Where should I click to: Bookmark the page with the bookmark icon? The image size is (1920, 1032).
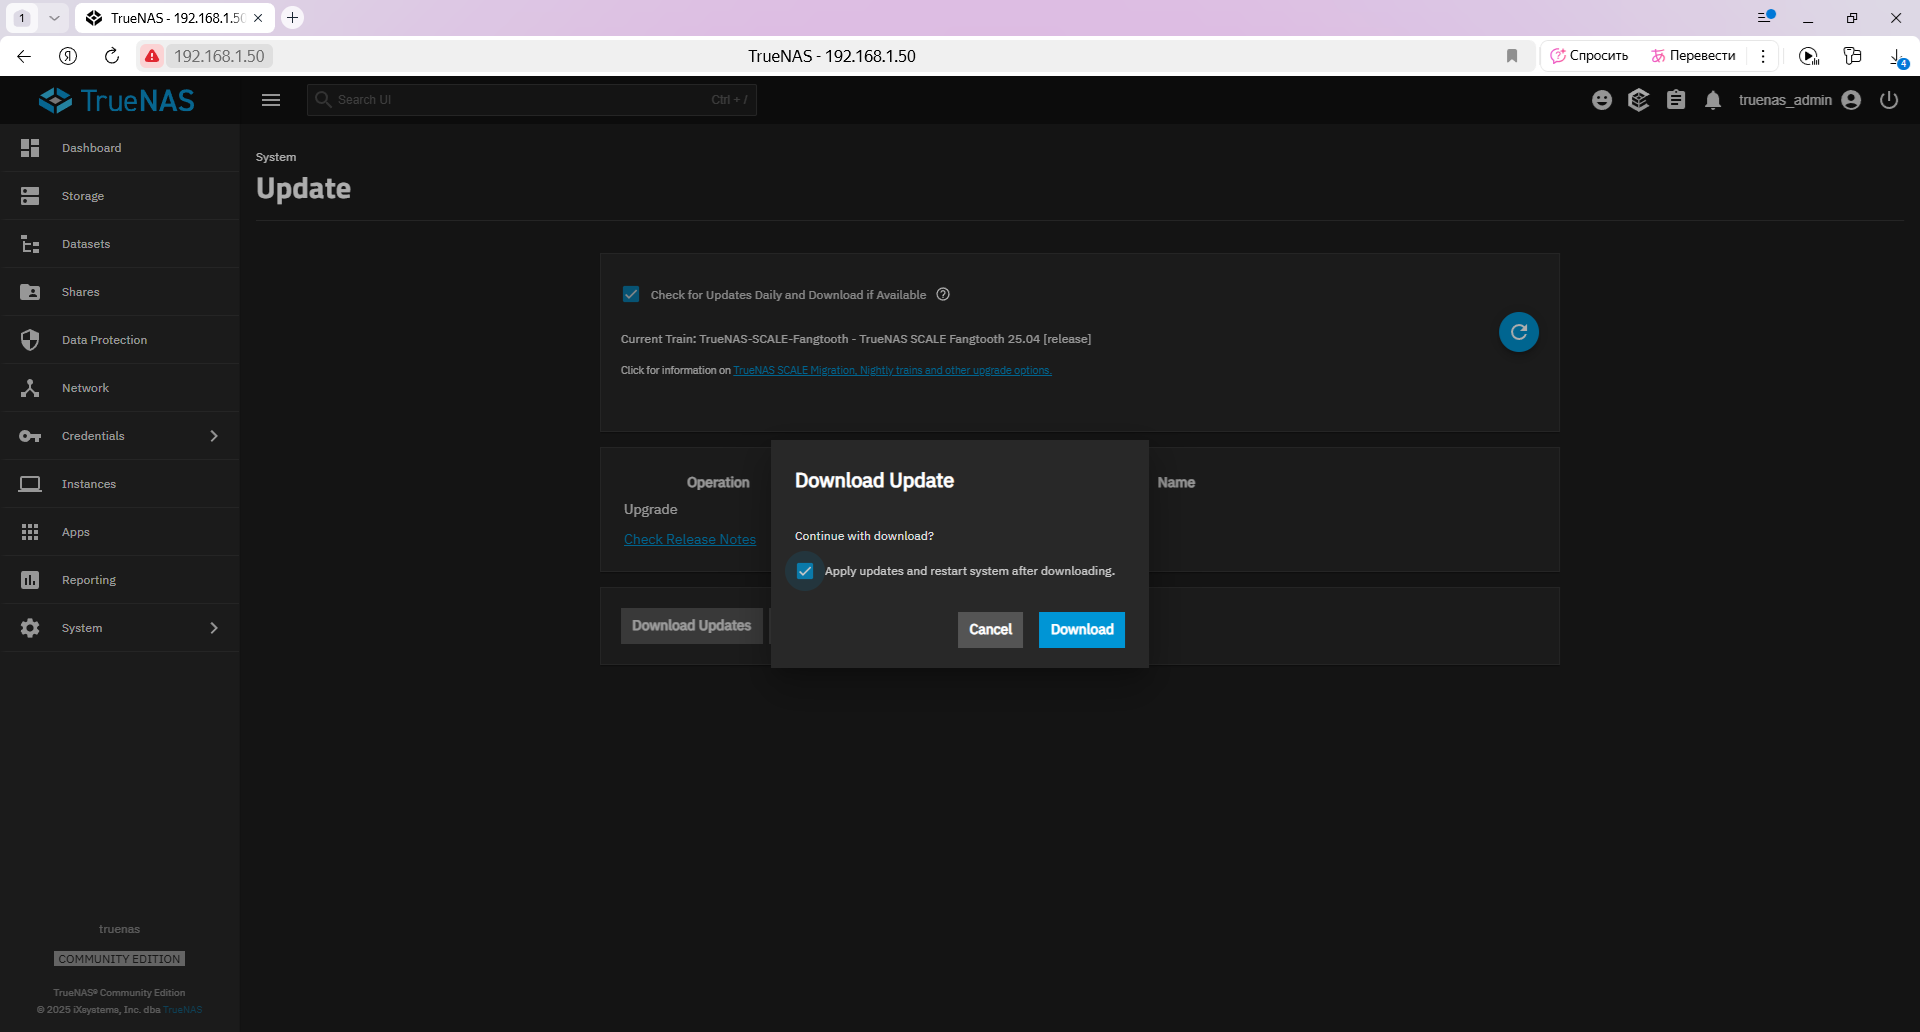[x=1512, y=56]
